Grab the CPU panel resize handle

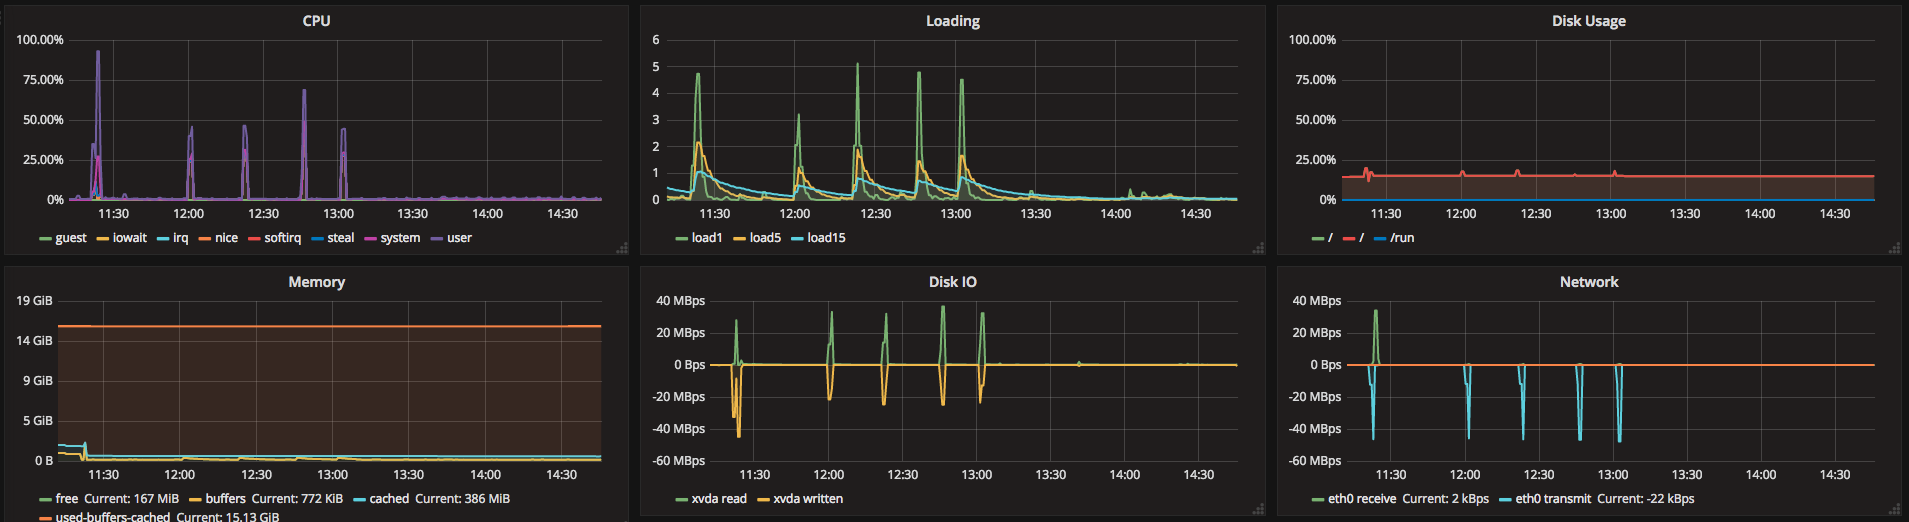621,248
